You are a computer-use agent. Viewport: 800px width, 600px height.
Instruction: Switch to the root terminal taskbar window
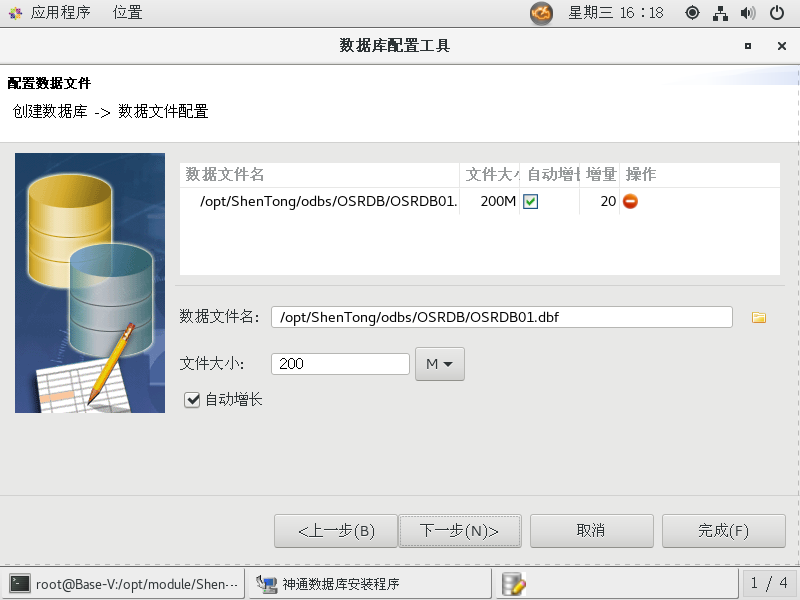click(126, 584)
